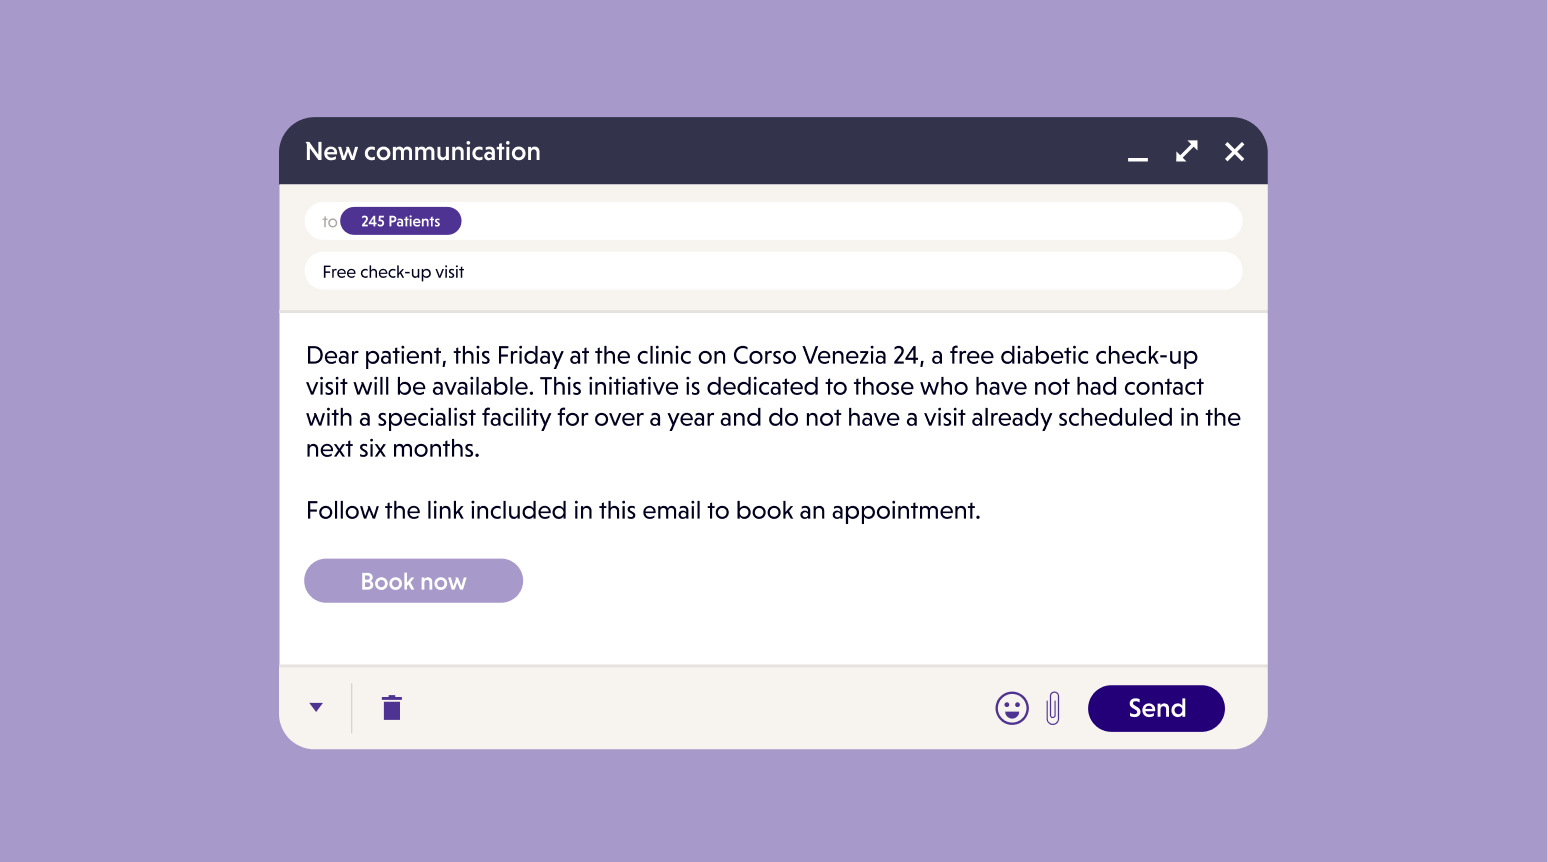The height and width of the screenshot is (862, 1548).
Task: Click the words Corso Venezia 24
Action: (x=825, y=356)
